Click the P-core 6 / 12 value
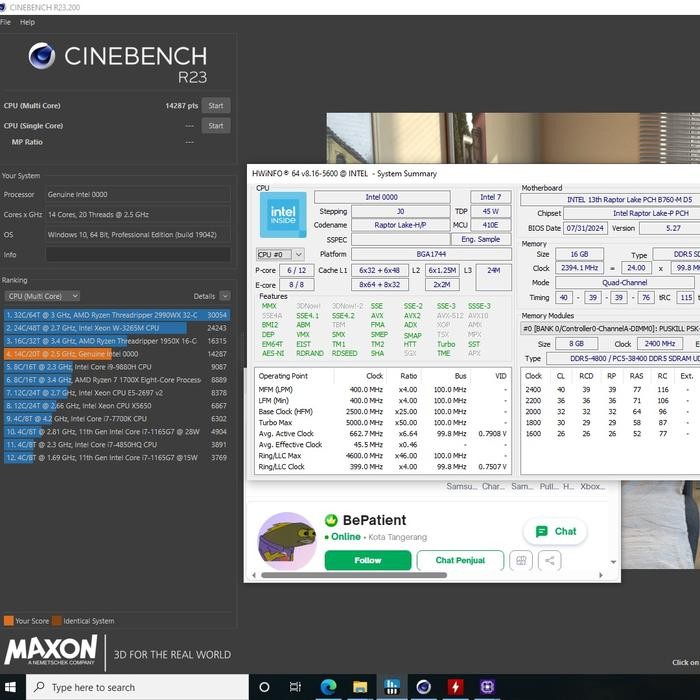The width and height of the screenshot is (700, 700). [296, 270]
